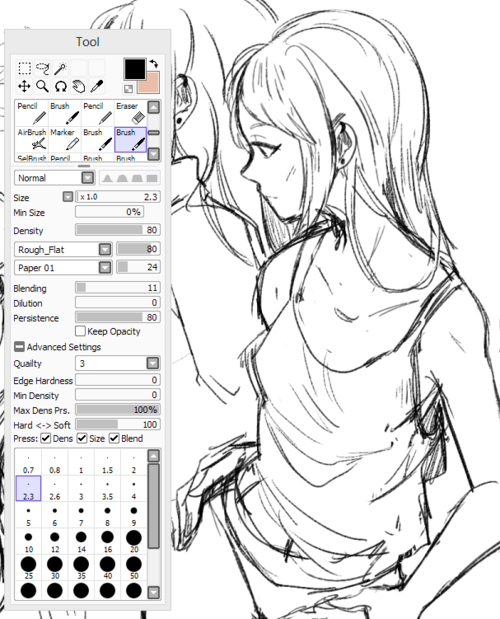Pick the pointed-peak brush edge shape

[107, 178]
